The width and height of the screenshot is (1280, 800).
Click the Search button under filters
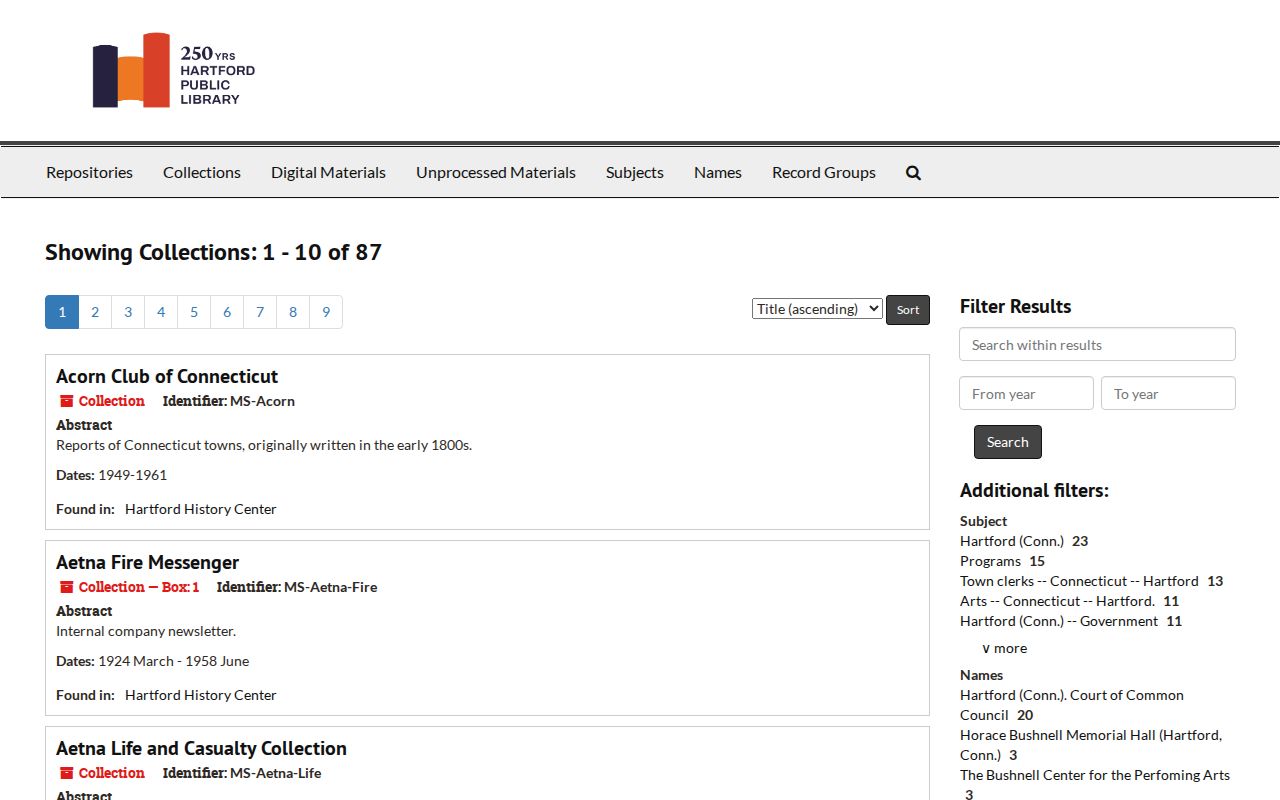1008,442
